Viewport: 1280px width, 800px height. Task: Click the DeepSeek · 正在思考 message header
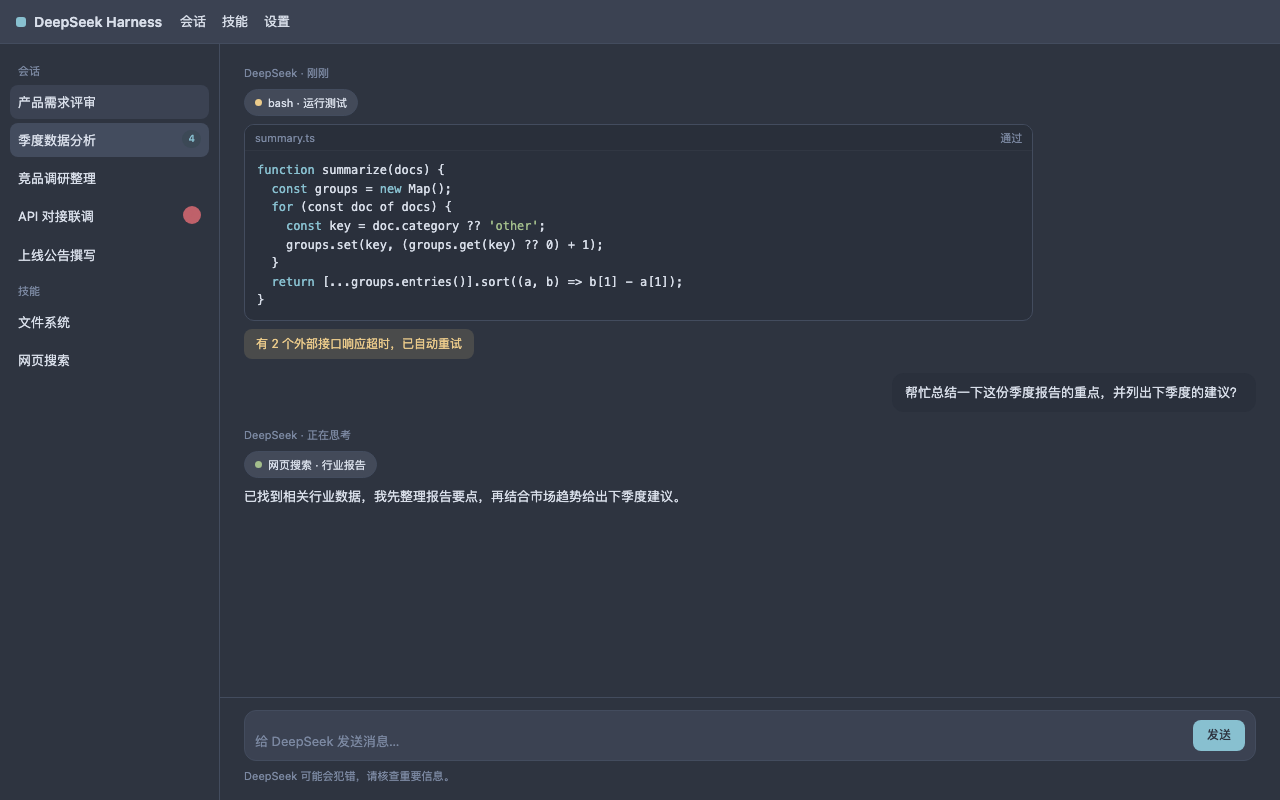tap(297, 435)
